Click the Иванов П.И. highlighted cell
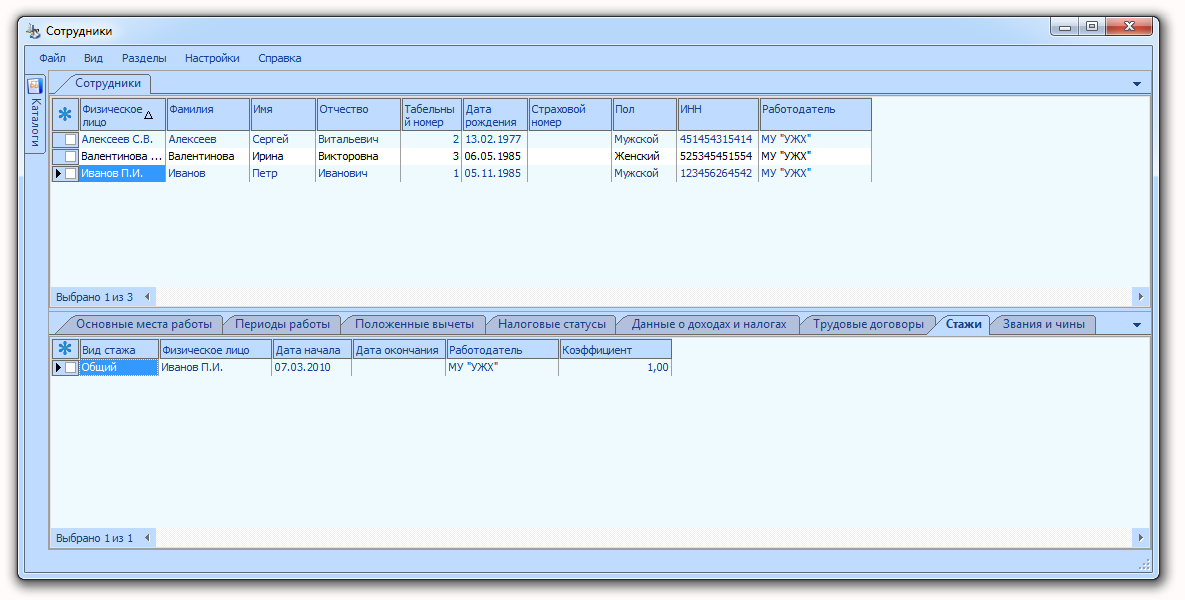This screenshot has width=1185, height=600. pos(122,173)
